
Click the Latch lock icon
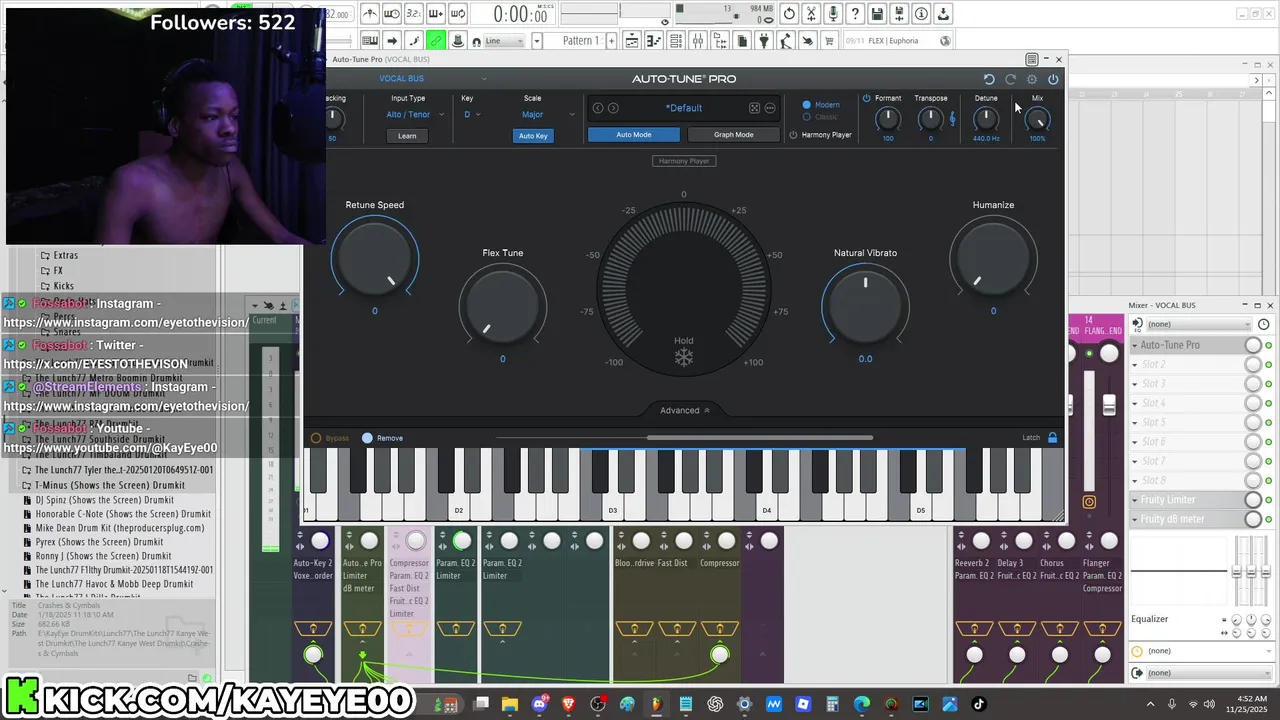tap(1052, 438)
